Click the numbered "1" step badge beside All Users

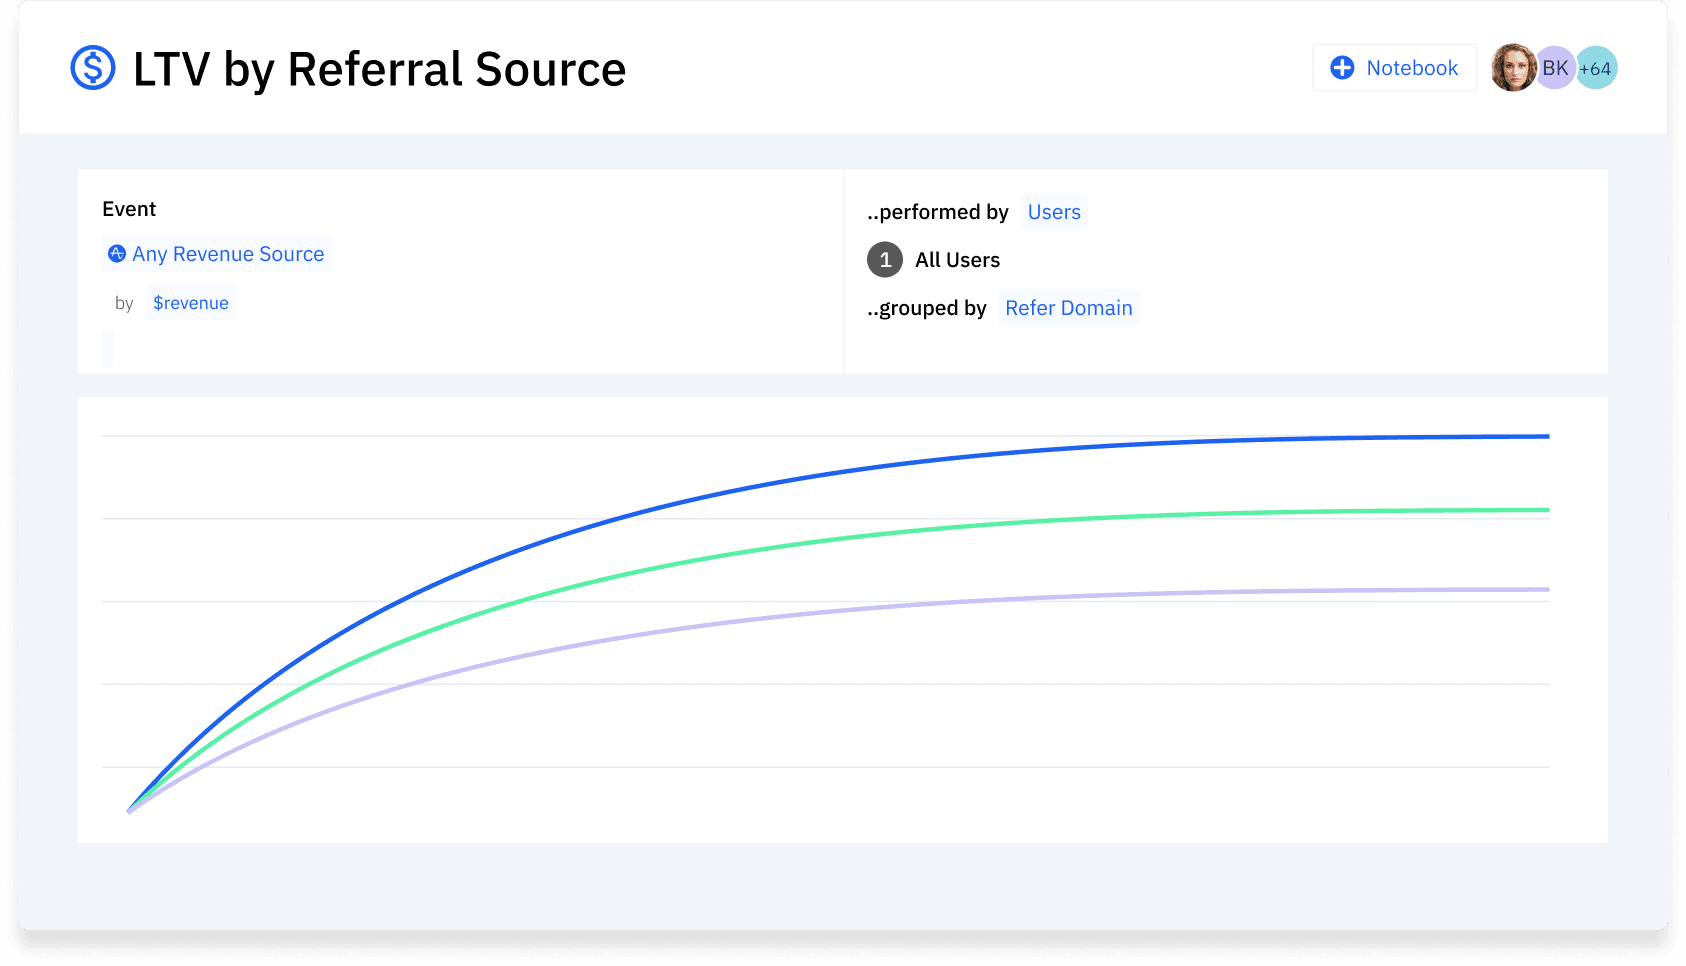pos(884,259)
